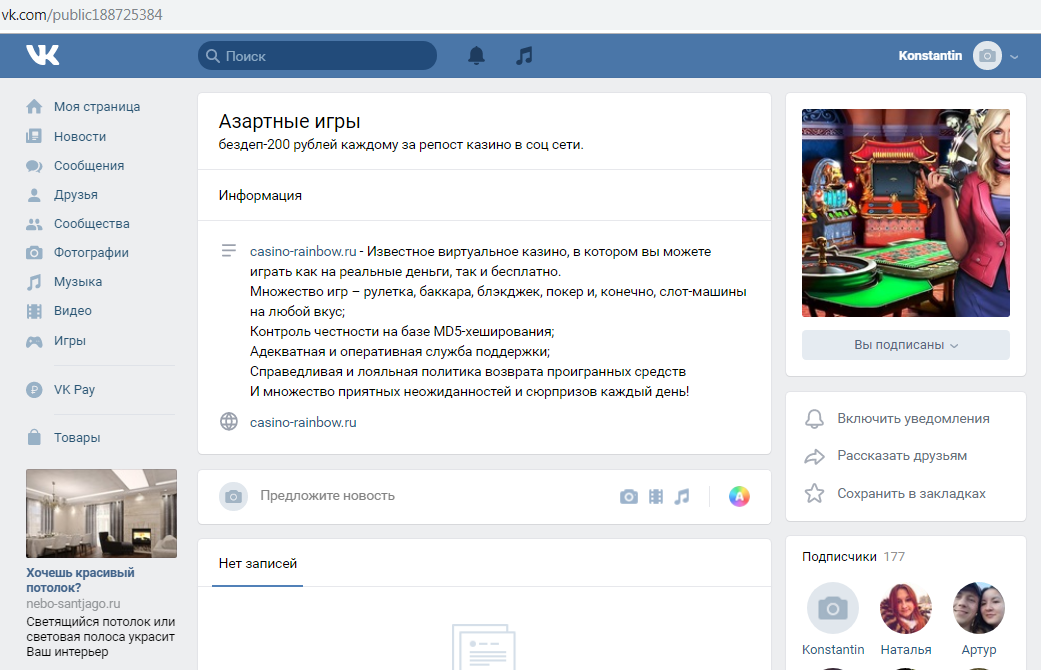
Task: Click the VK logo icon
Action: click(x=42, y=55)
